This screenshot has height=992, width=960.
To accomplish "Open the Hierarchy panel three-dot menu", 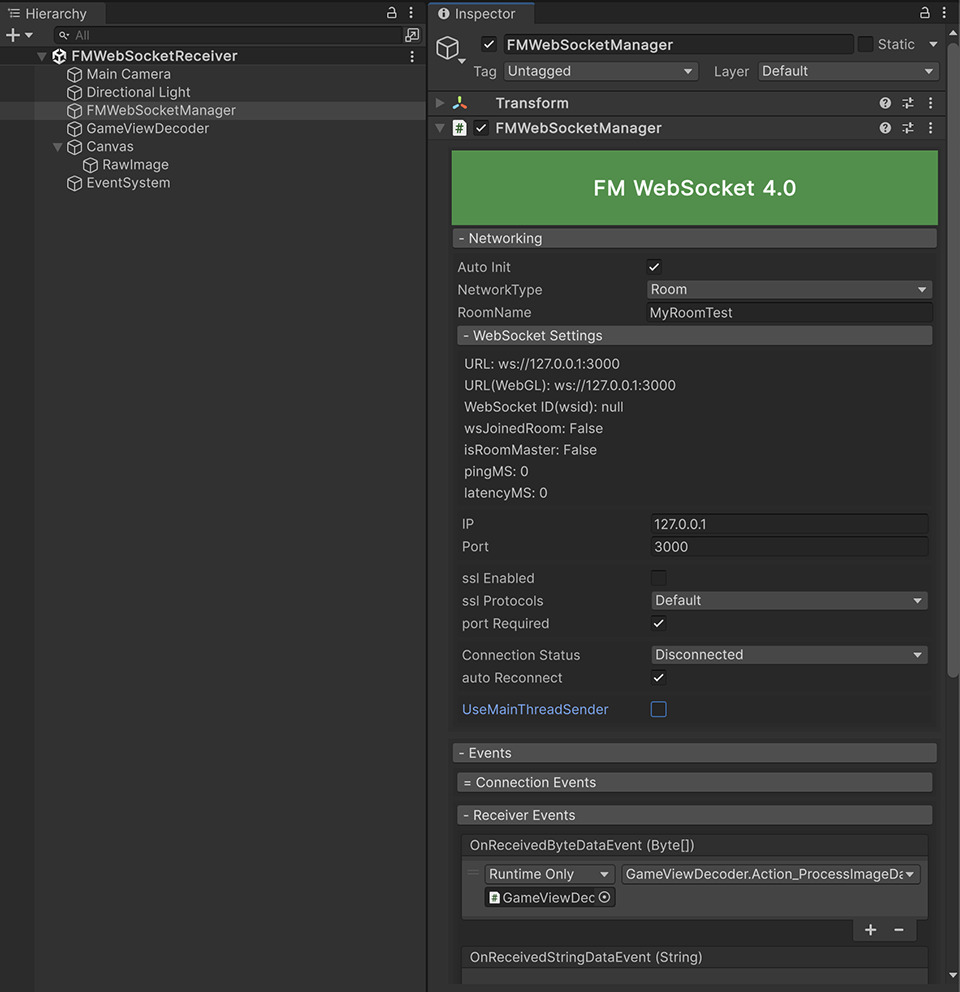I will tap(412, 13).
